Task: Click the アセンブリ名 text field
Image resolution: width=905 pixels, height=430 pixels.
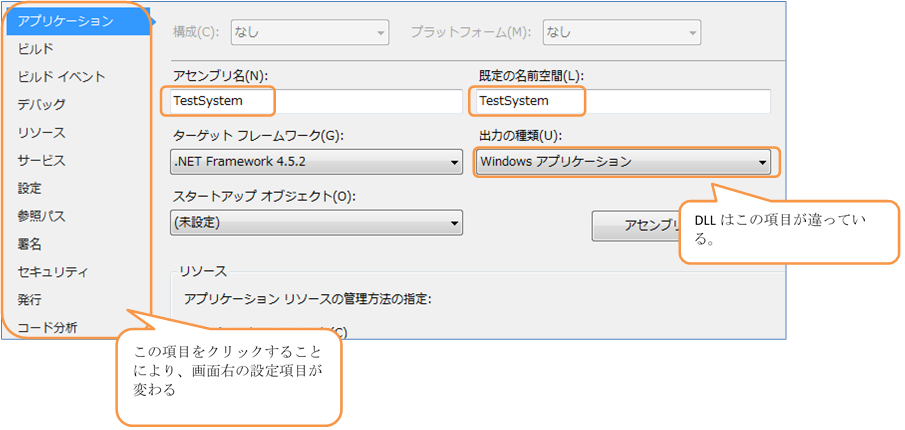Action: point(310,101)
